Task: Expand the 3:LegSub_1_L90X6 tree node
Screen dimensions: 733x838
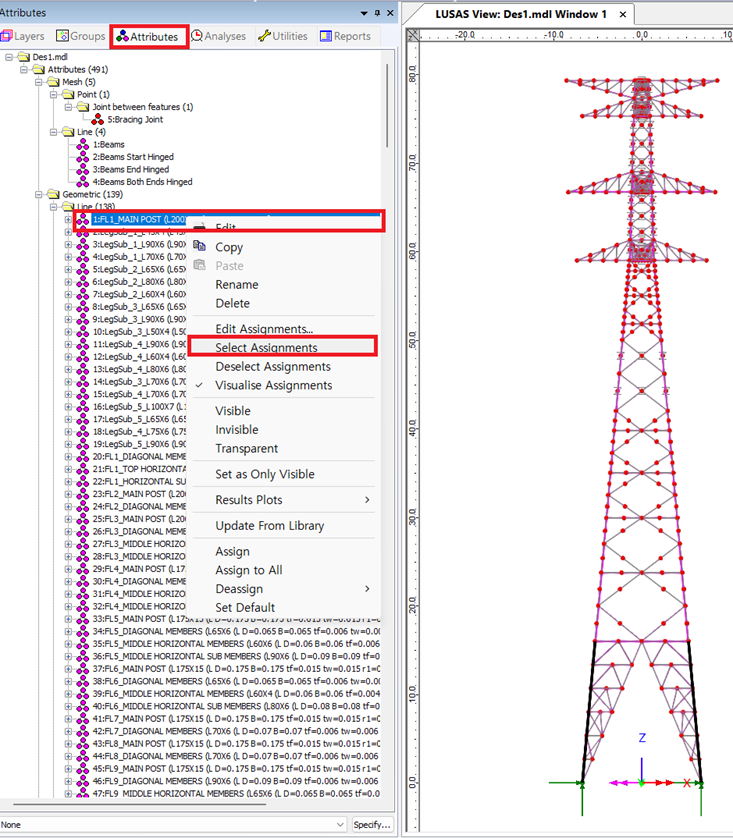Action: click(69, 245)
